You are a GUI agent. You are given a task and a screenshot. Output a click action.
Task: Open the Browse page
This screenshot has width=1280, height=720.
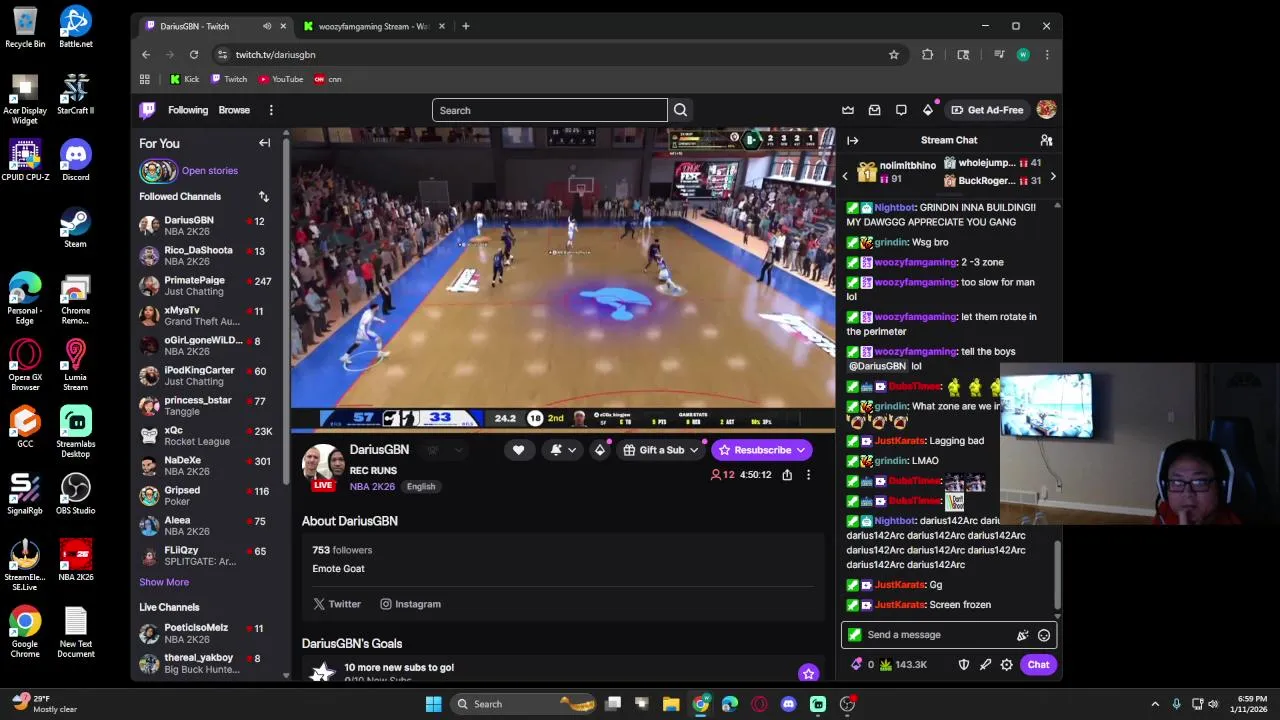pyautogui.click(x=234, y=110)
